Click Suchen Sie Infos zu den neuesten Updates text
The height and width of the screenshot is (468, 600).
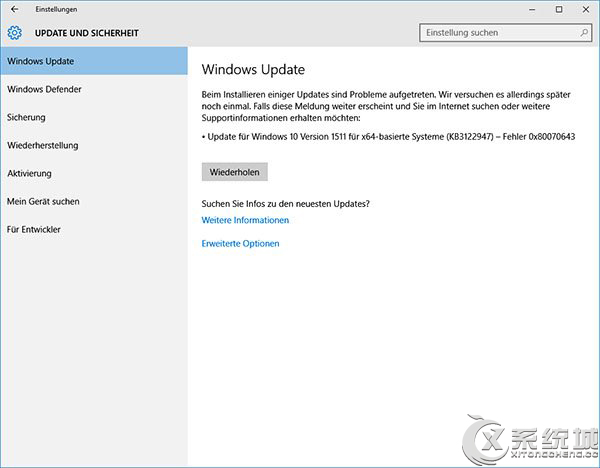[x=285, y=204]
